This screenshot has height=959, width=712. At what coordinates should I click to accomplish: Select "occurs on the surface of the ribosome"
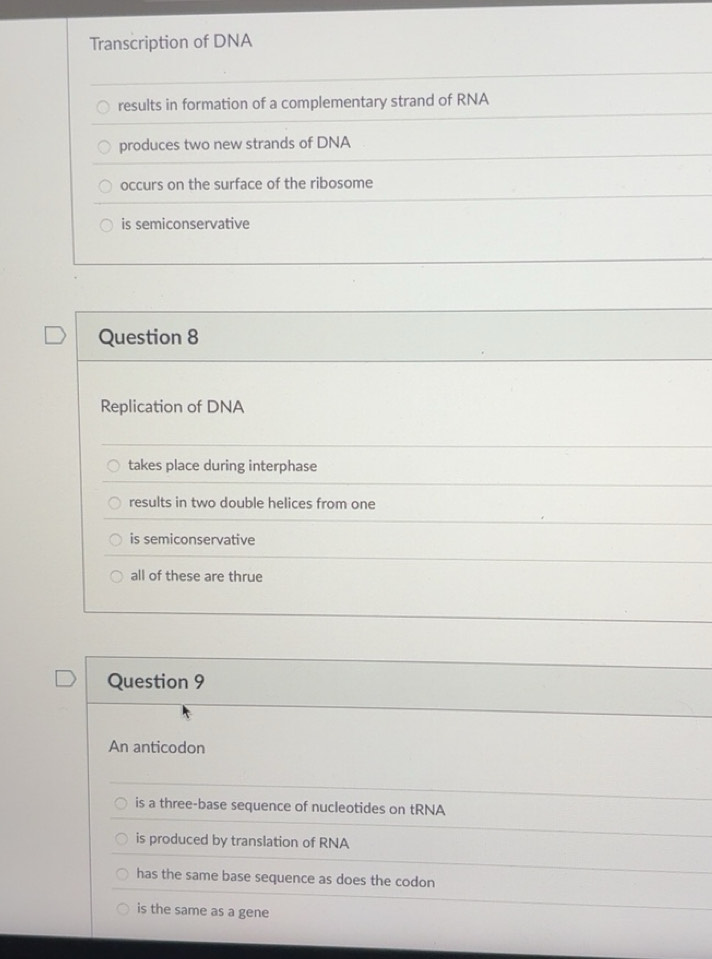(105, 185)
